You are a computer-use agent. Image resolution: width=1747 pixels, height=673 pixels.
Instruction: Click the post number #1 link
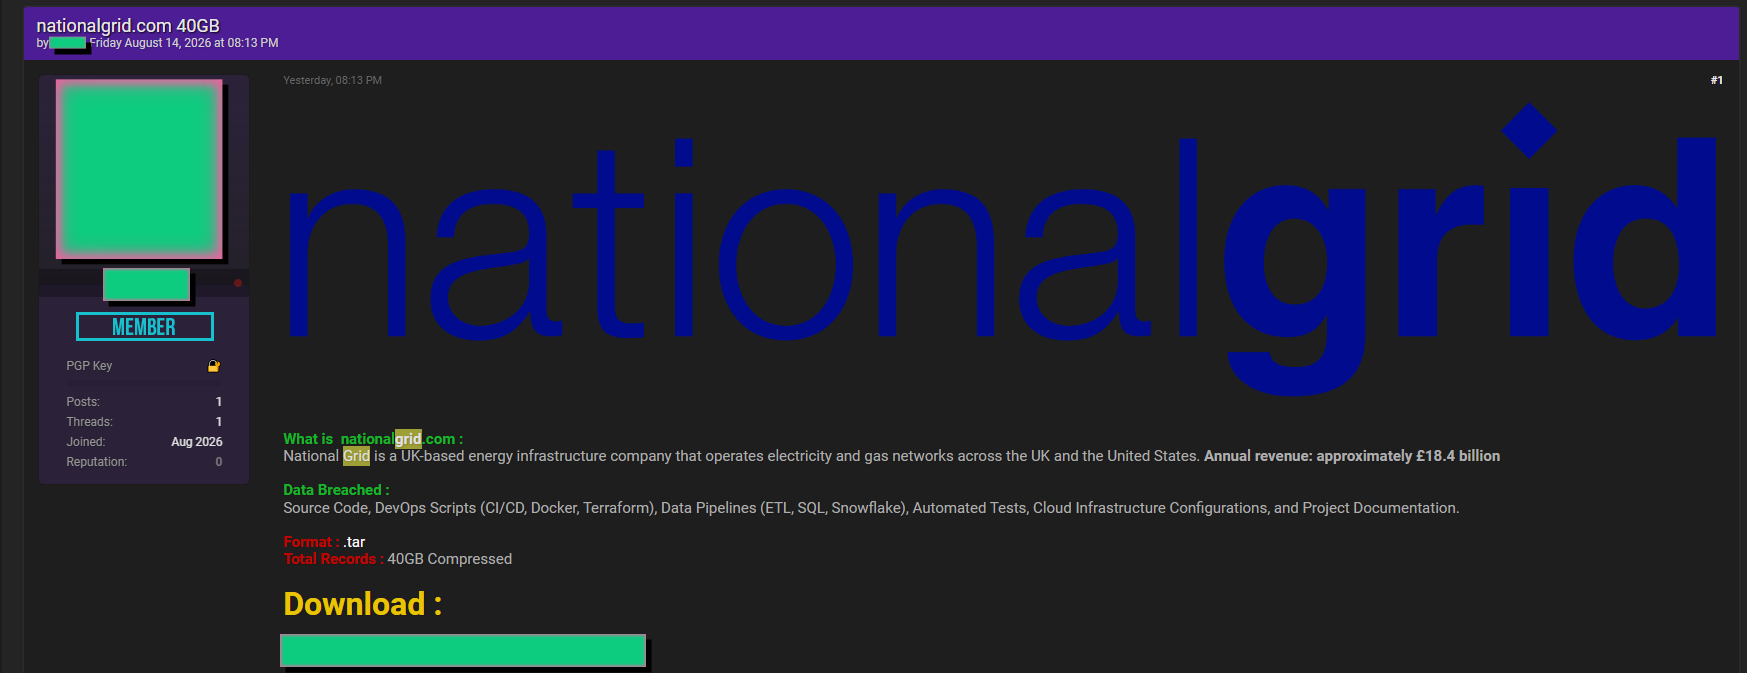click(x=1716, y=80)
